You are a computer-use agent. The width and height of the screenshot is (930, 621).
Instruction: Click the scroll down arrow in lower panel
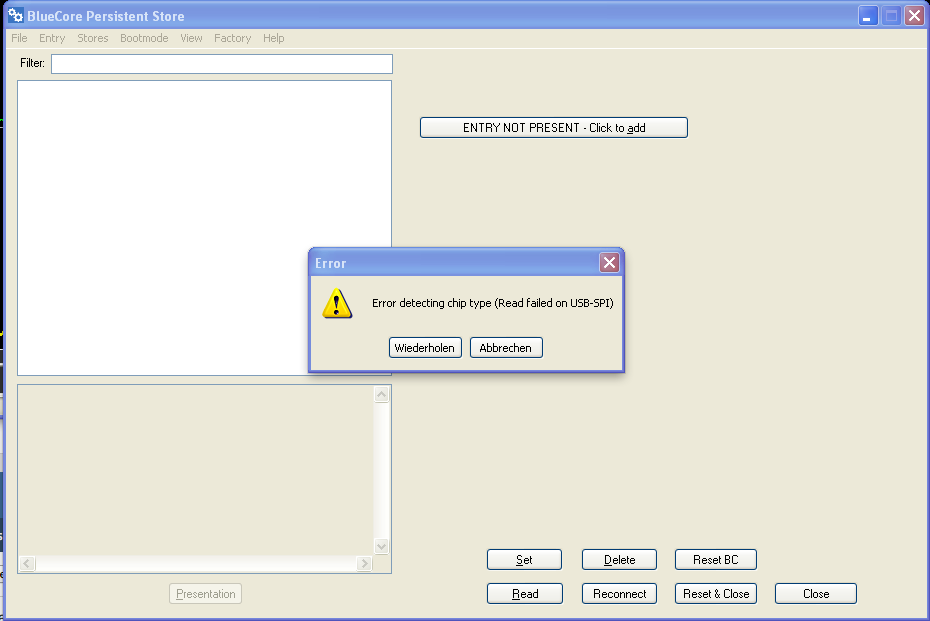click(x=381, y=546)
